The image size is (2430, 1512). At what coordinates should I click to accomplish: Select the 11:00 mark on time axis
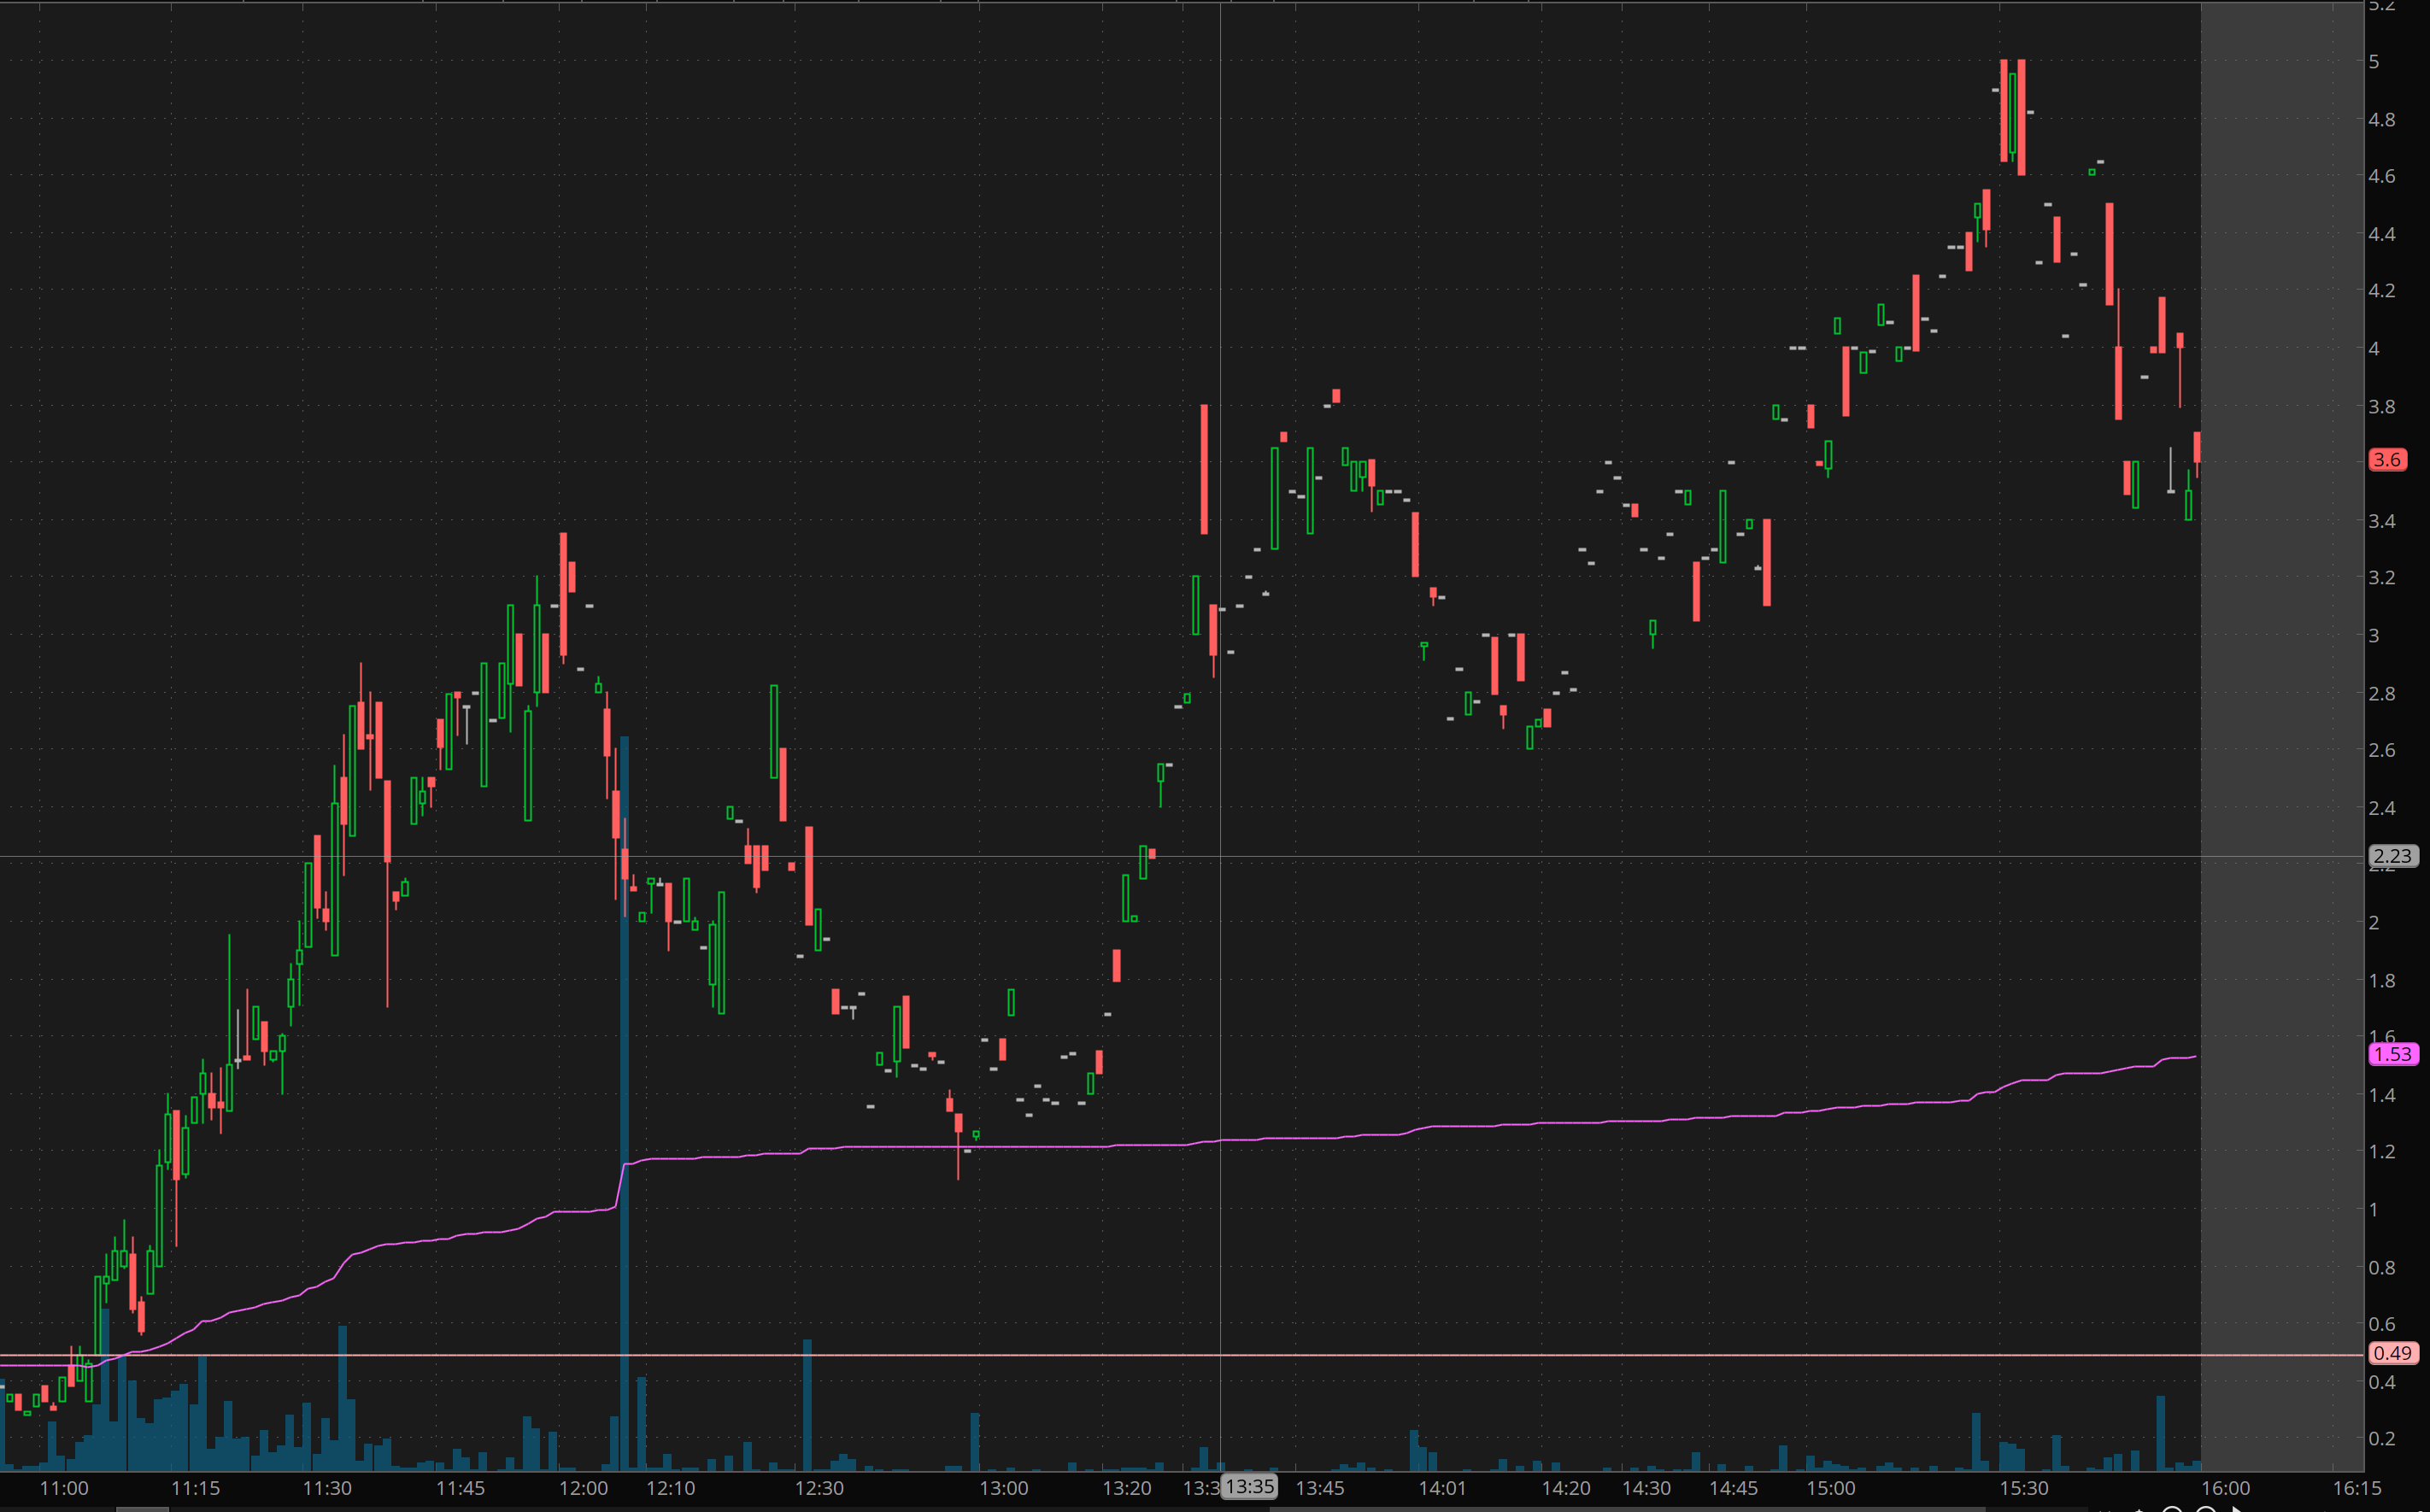pyautogui.click(x=64, y=1488)
